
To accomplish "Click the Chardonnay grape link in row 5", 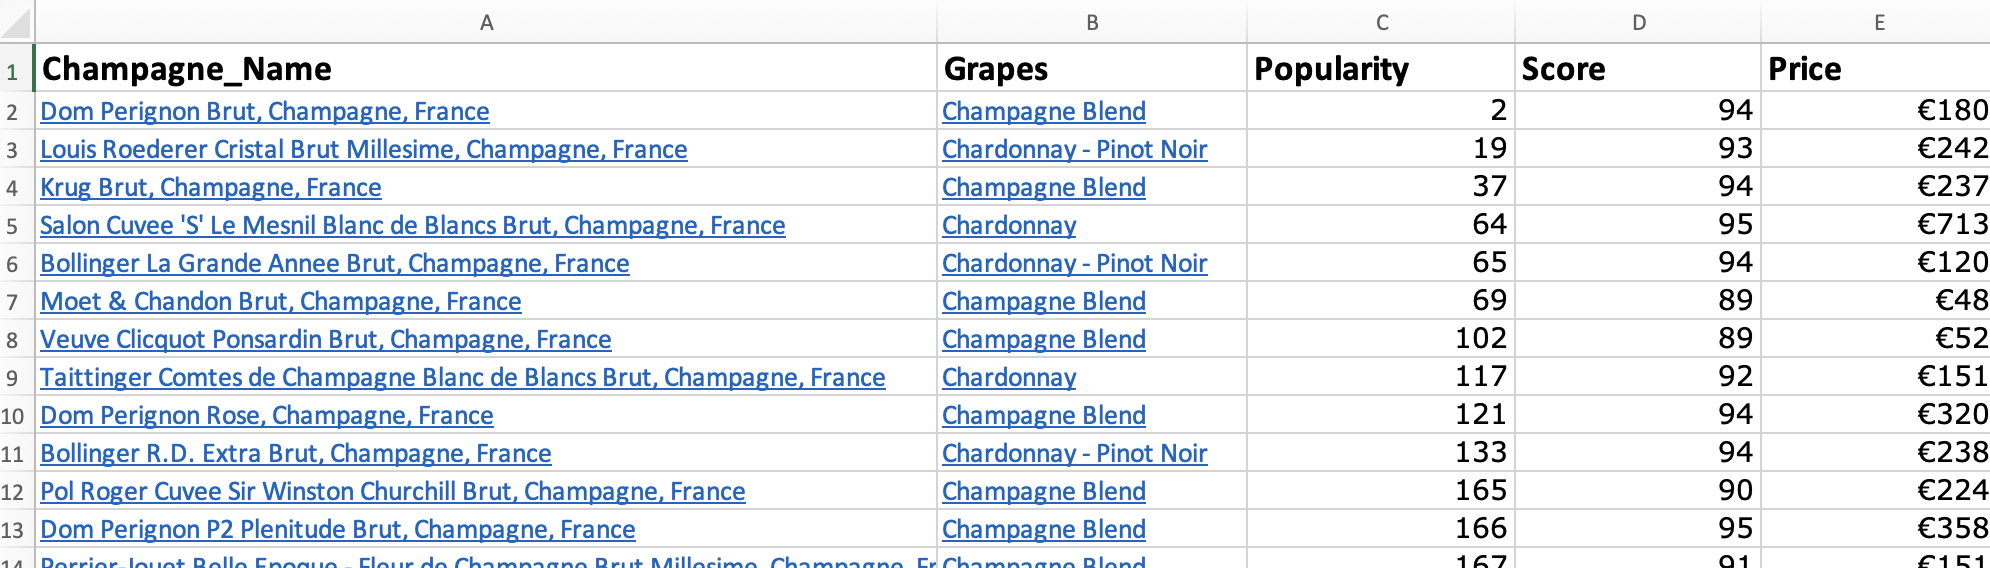I will [x=1008, y=225].
